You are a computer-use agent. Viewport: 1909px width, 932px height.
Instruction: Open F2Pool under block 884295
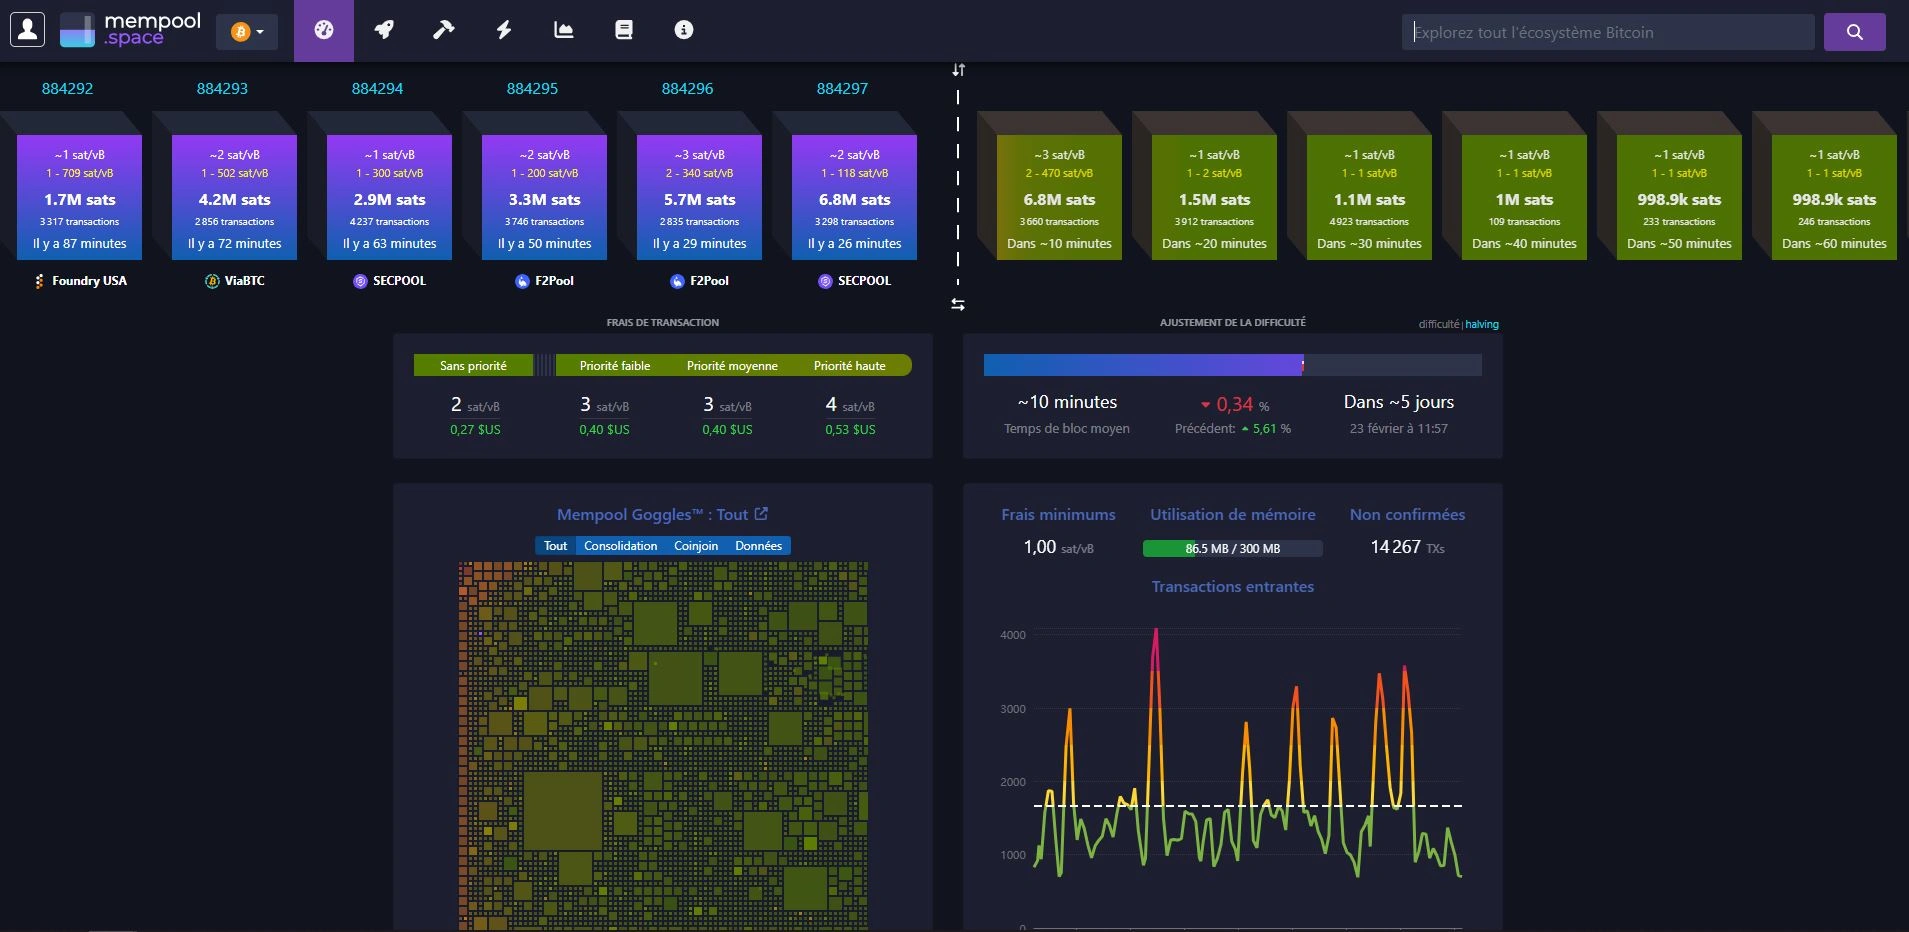click(x=545, y=281)
